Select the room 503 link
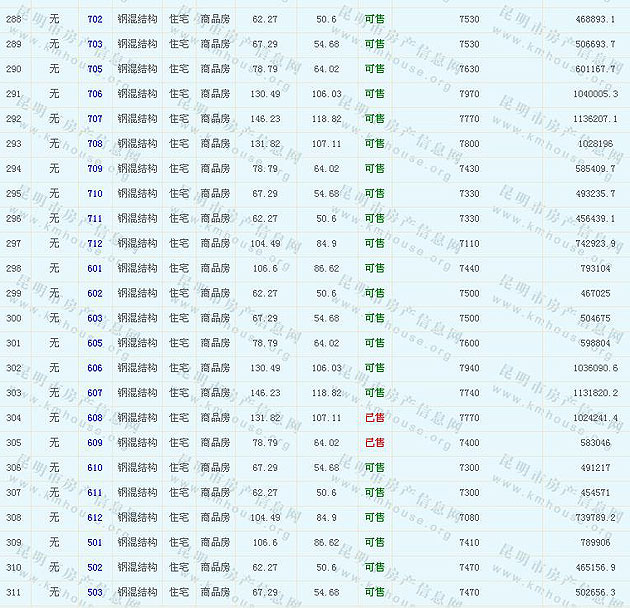Image resolution: width=630 pixels, height=608 pixels. [x=95, y=592]
